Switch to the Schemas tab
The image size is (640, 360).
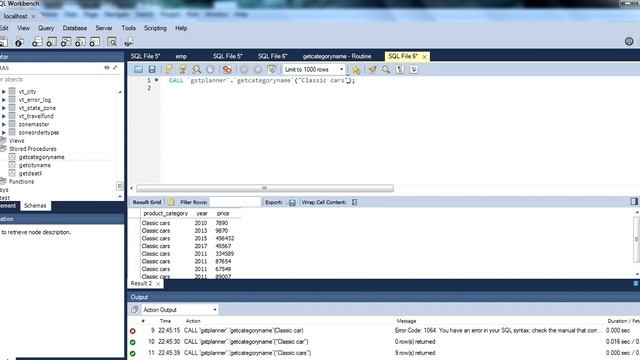[x=35, y=206]
